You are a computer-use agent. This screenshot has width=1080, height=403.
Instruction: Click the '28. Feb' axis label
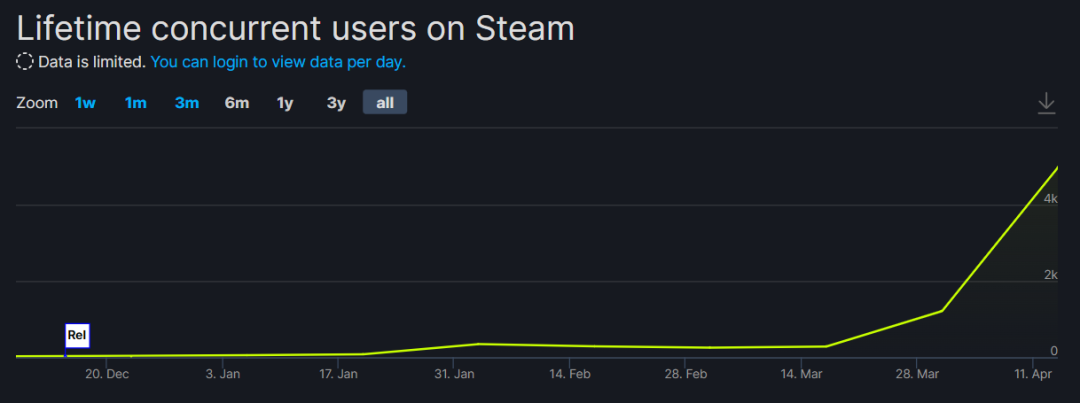685,375
